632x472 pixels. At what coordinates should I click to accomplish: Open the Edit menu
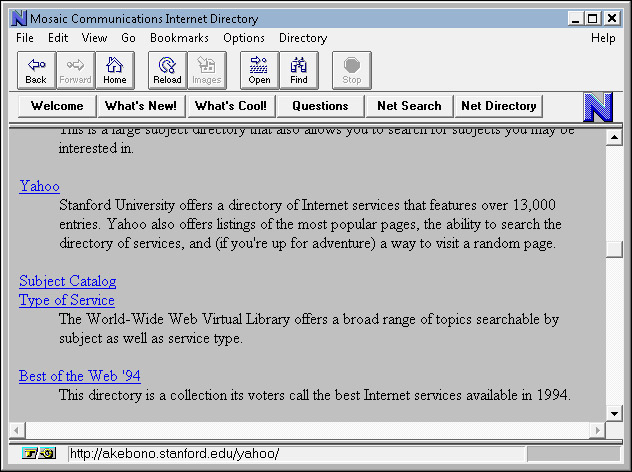pos(58,38)
